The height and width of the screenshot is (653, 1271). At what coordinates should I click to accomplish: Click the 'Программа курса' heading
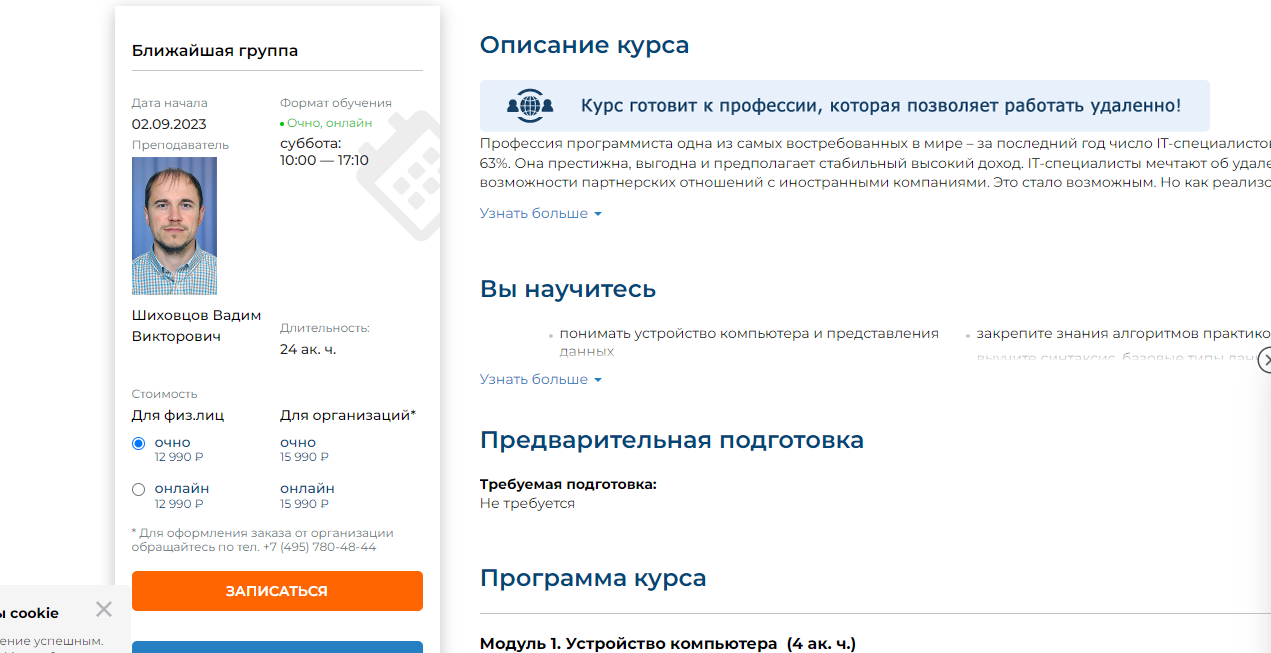tap(593, 578)
